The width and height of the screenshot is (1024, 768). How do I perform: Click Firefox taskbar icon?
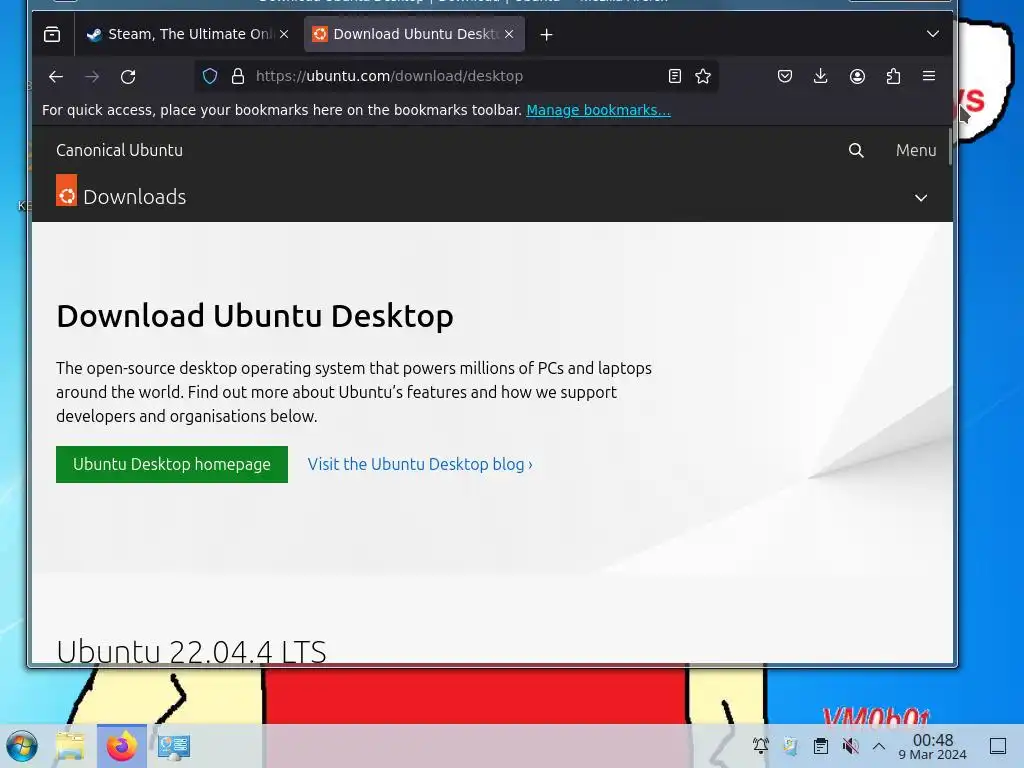(121, 746)
